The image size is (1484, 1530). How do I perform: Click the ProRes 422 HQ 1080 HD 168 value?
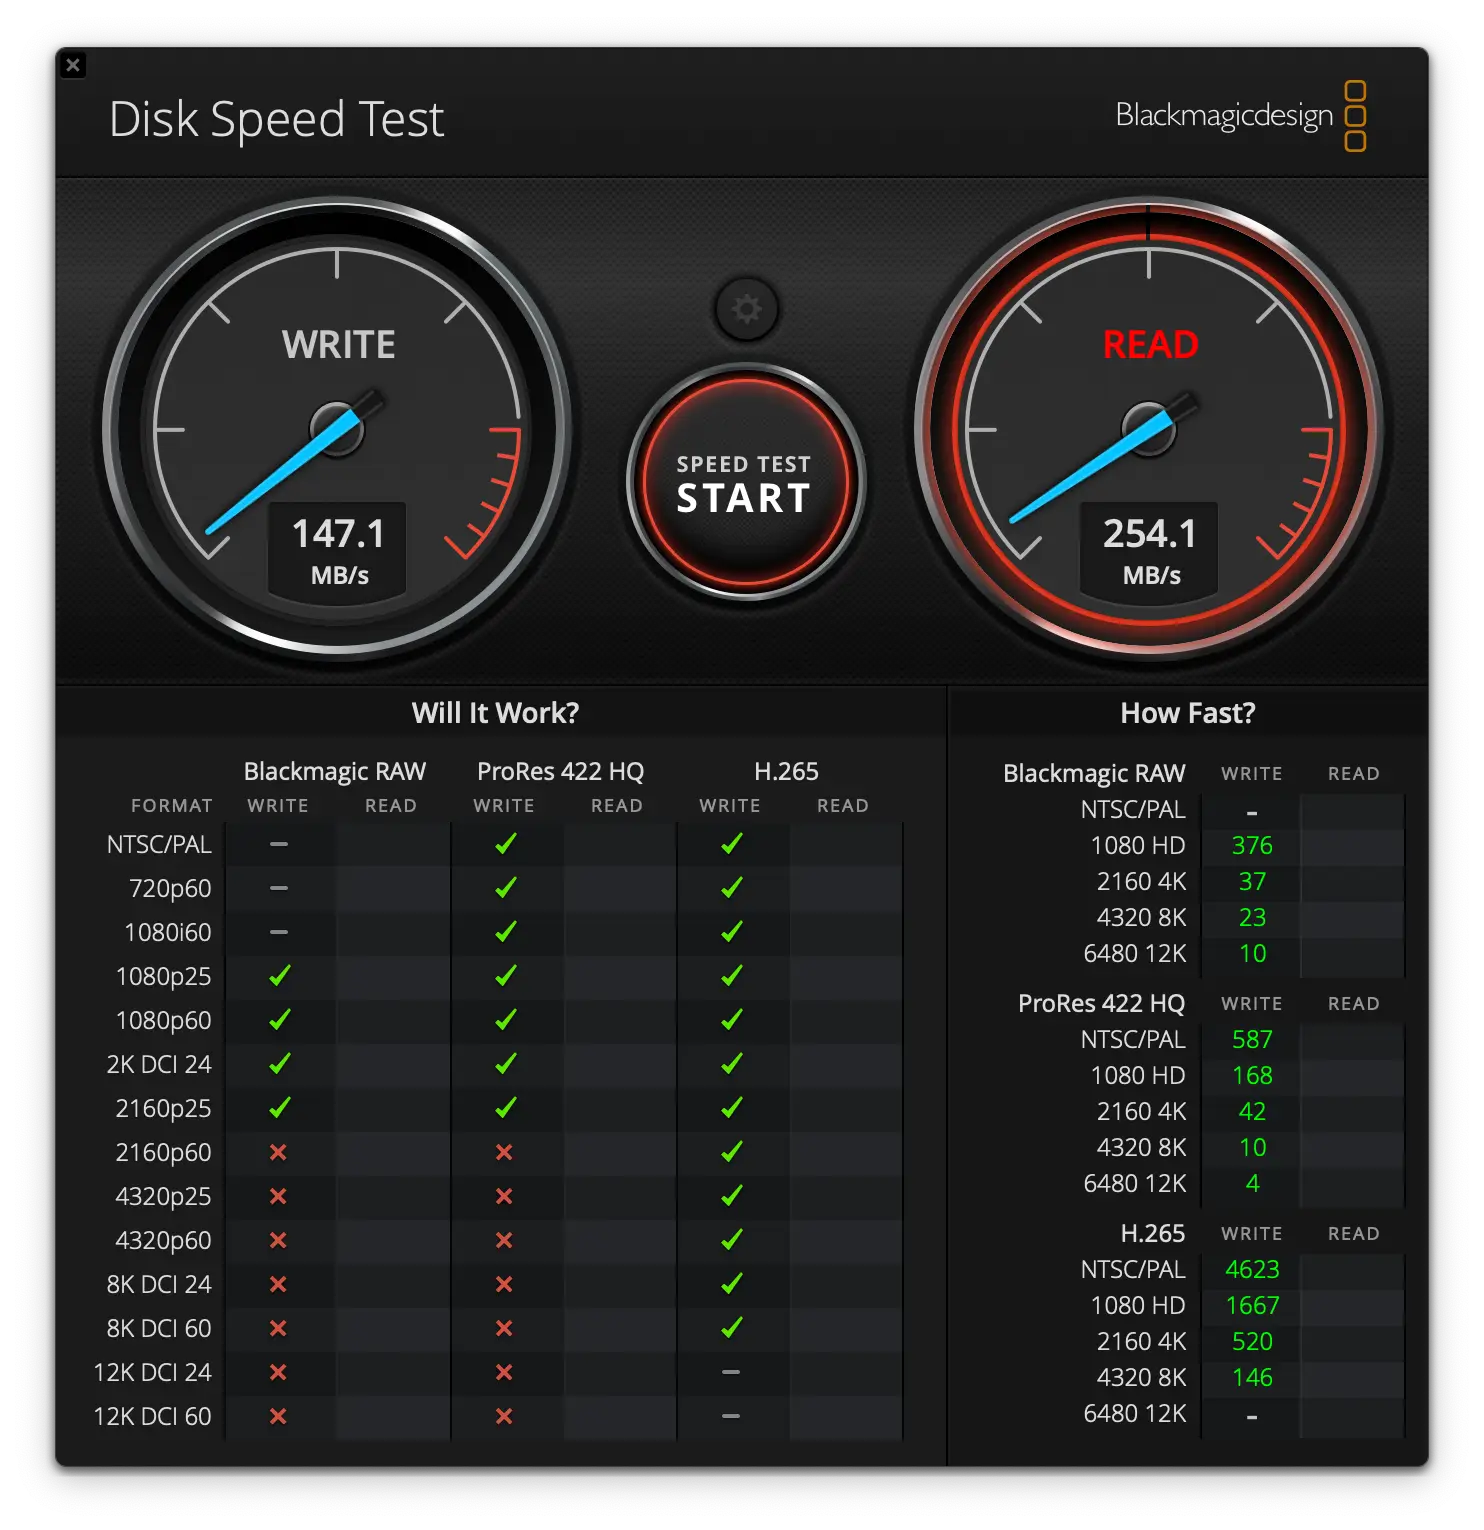pos(1252,1075)
